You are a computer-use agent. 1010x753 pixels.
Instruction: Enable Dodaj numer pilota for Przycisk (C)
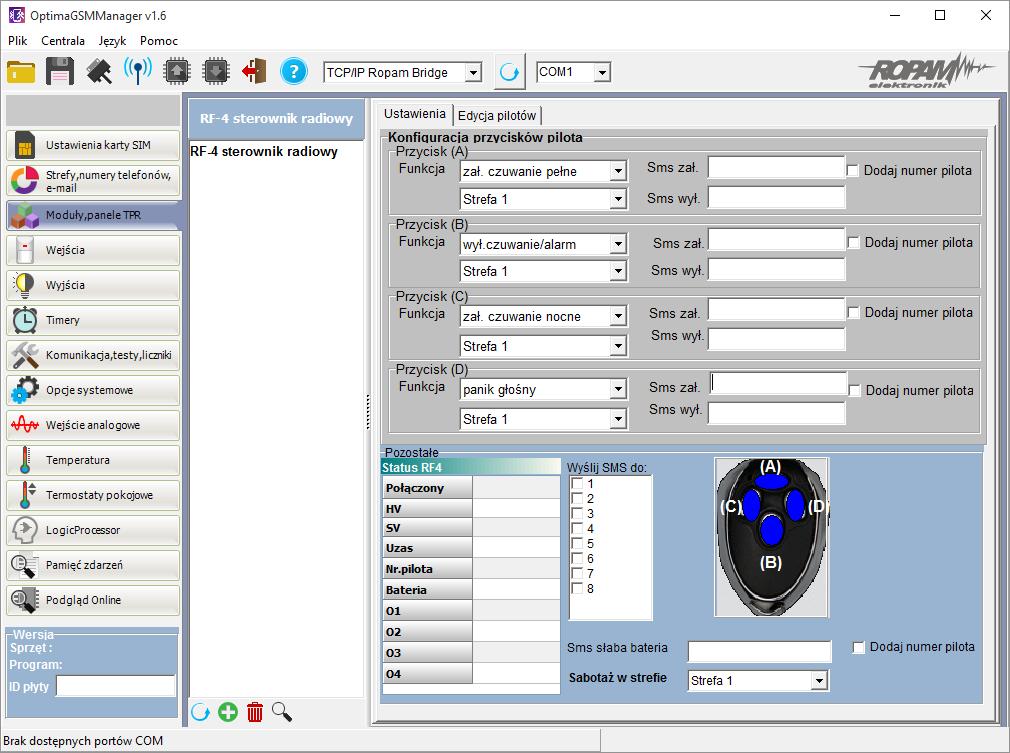854,312
